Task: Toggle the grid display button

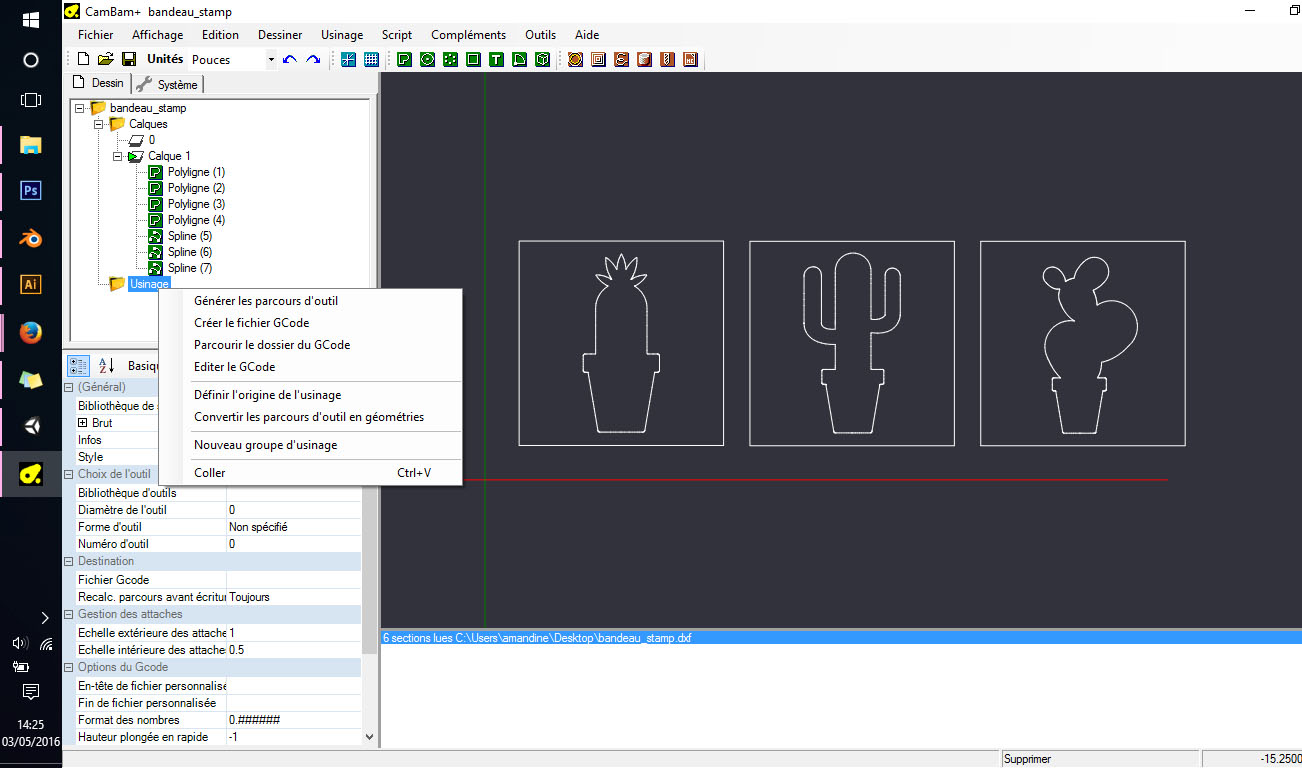Action: pos(371,60)
